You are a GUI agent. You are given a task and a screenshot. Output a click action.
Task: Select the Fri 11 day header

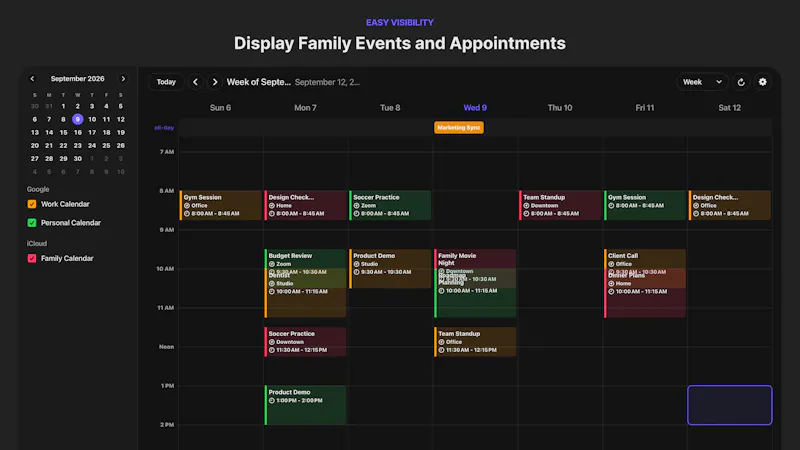pyautogui.click(x=645, y=108)
